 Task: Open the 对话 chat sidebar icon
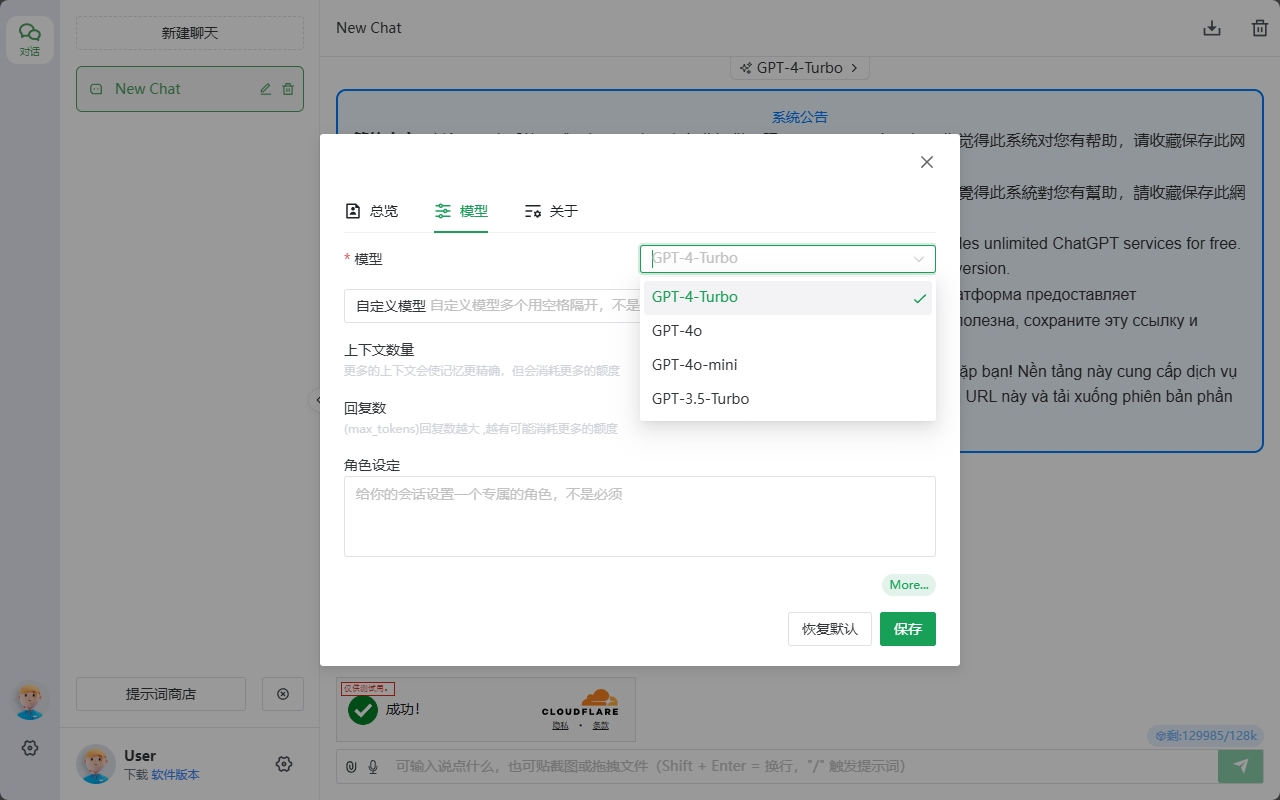coord(30,40)
